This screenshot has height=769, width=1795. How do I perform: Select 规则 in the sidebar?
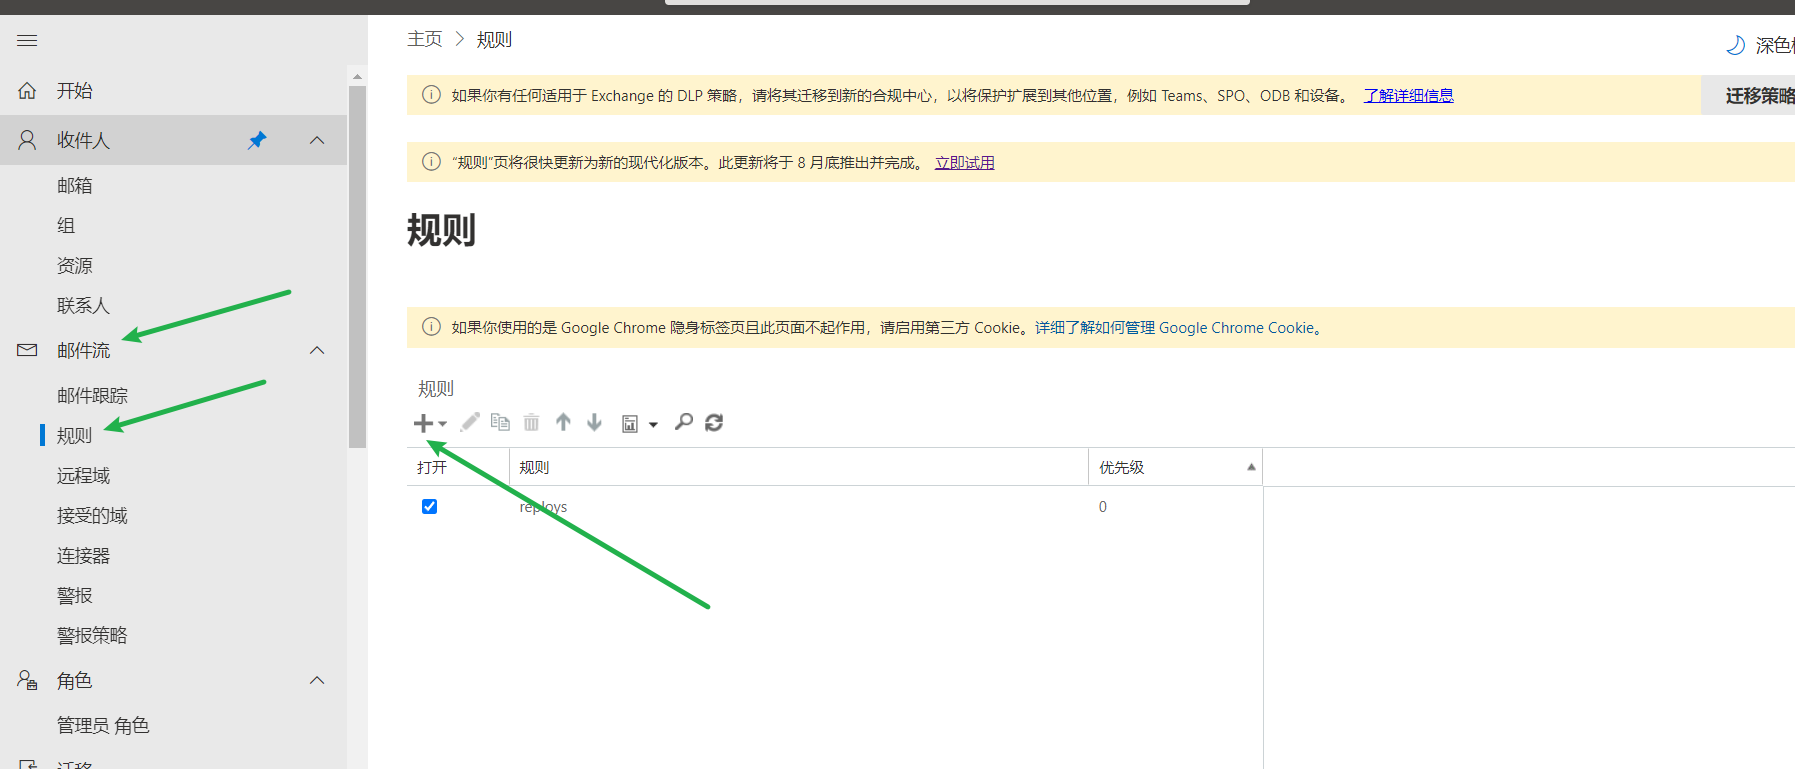coord(74,436)
